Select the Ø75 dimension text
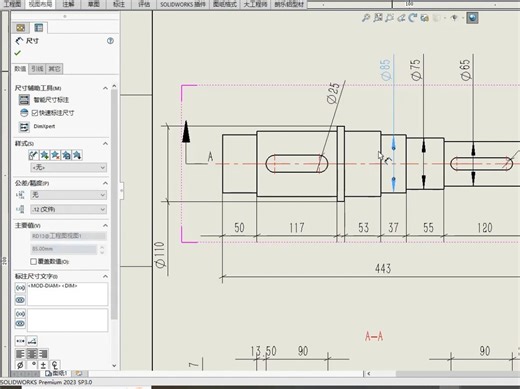Image resolution: width=520 pixels, height=389 pixels. (416, 70)
